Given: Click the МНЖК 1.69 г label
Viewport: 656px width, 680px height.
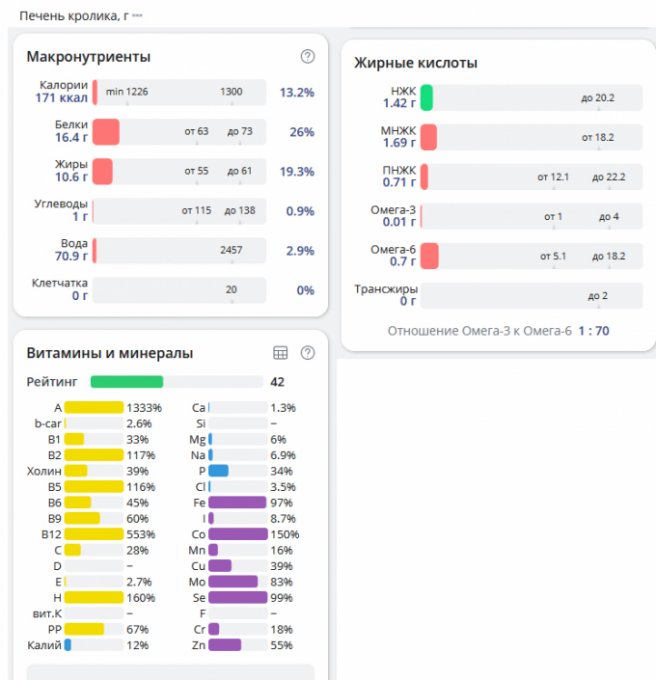Looking at the screenshot, I should (398, 137).
